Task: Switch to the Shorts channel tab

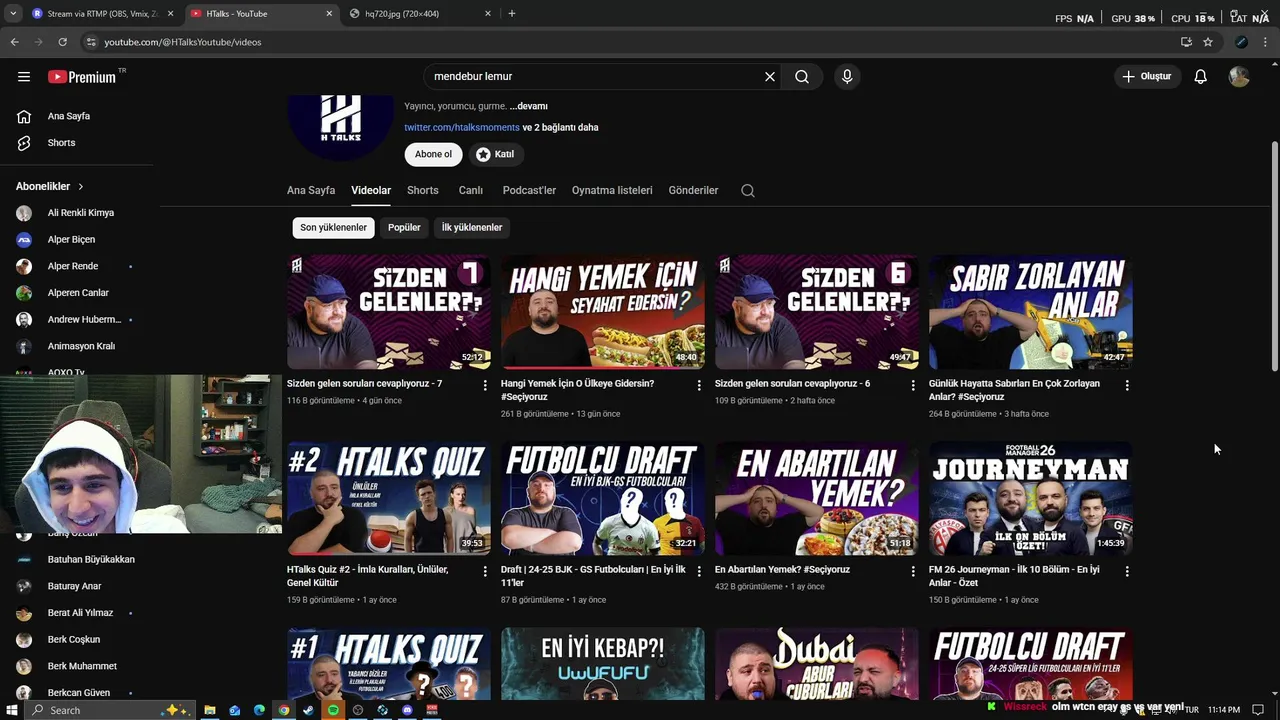Action: (423, 190)
